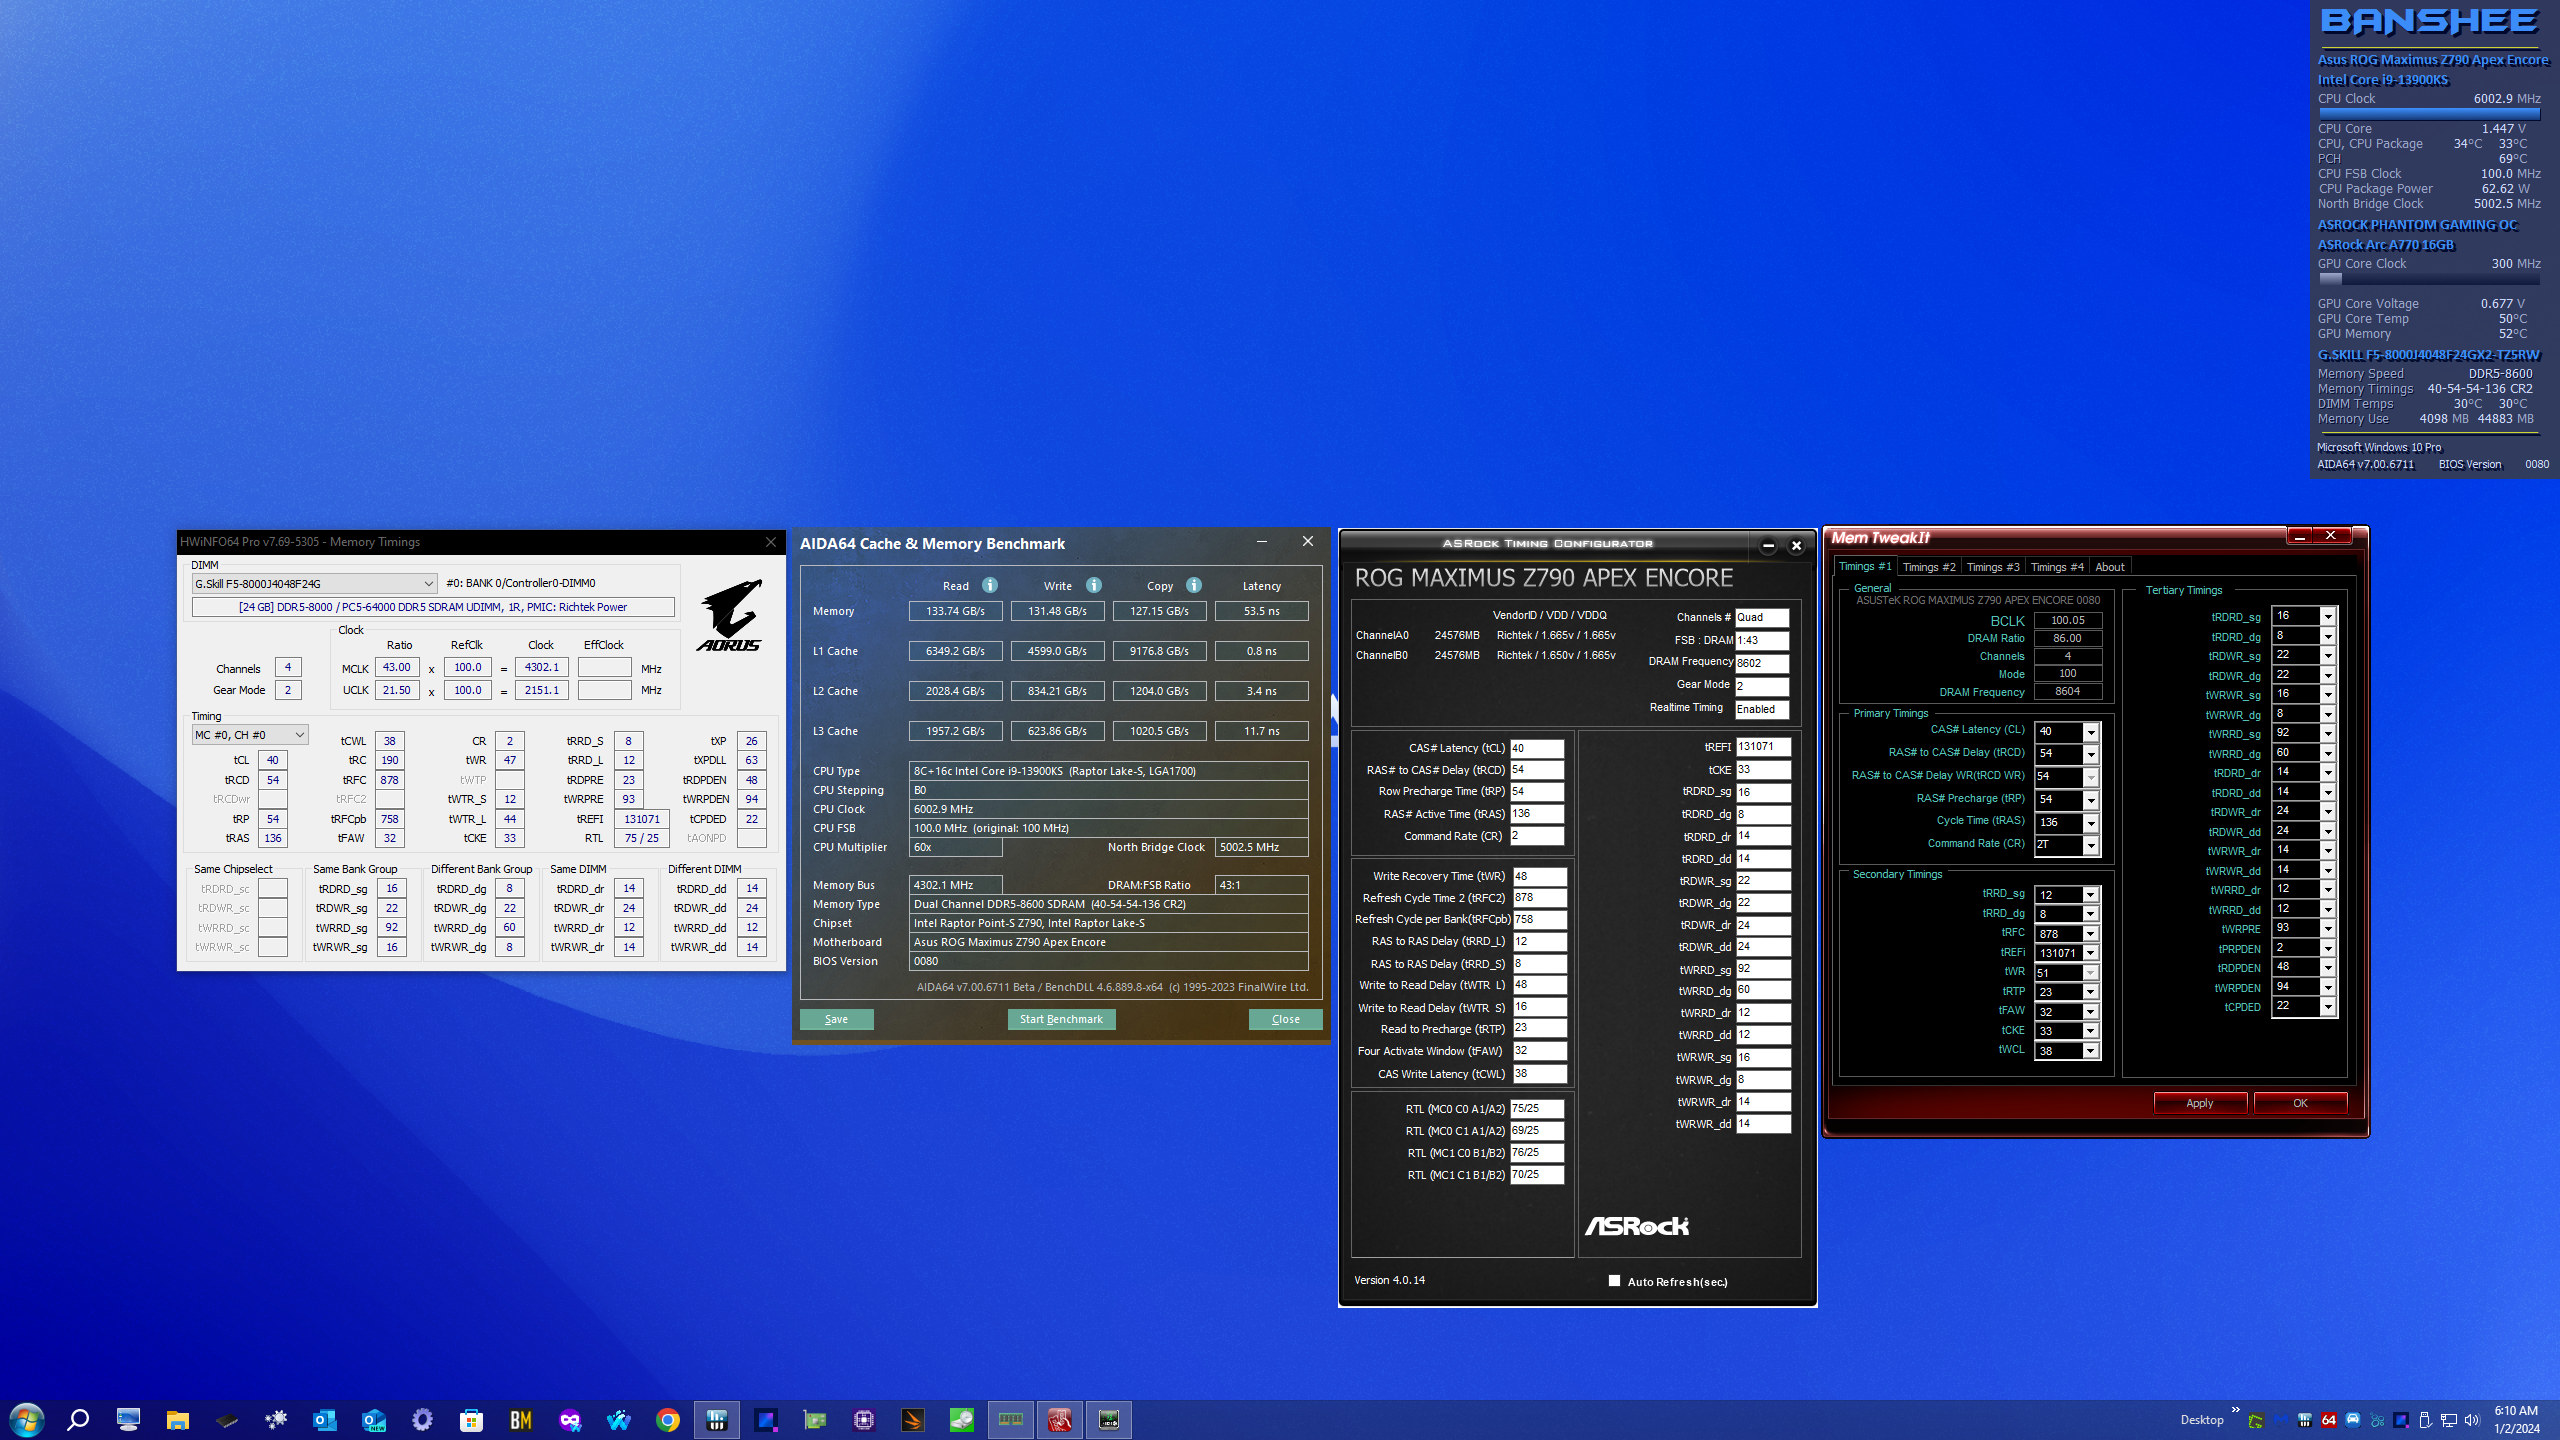This screenshot has height=1440, width=2560.
Task: Open the About tab in Mem TweakIt
Action: (2110, 567)
